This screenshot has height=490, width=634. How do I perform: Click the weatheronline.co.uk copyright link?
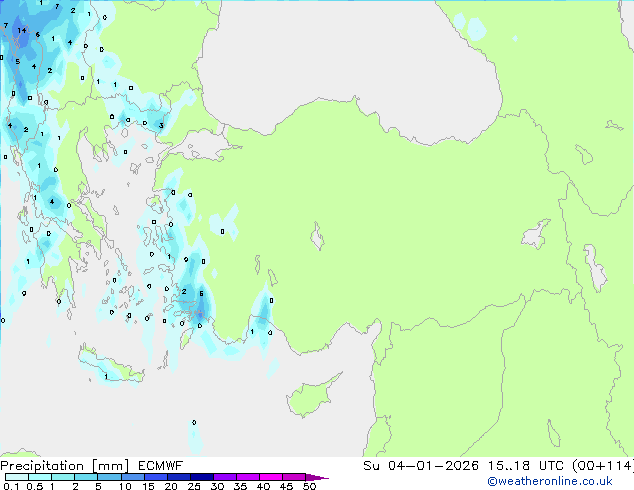pos(563,481)
